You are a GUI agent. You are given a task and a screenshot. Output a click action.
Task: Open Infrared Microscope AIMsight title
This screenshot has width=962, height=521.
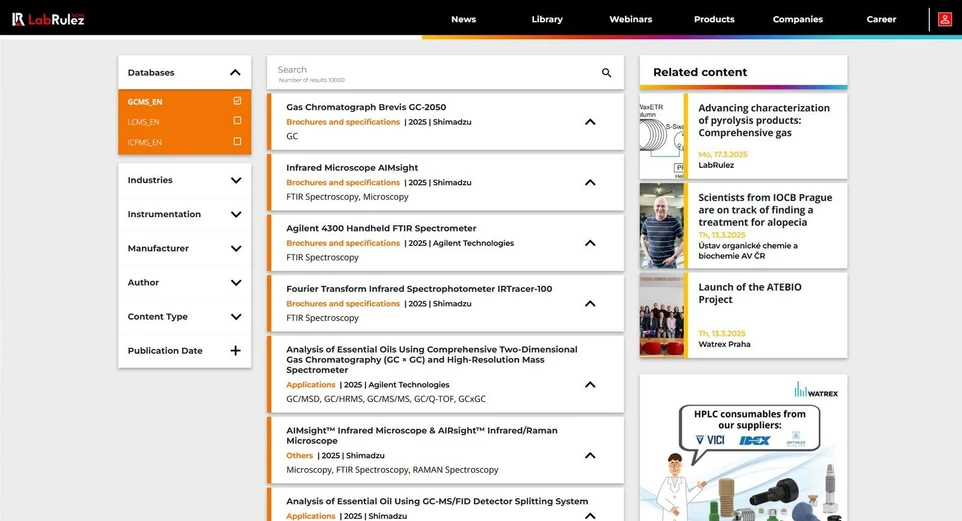(x=352, y=168)
